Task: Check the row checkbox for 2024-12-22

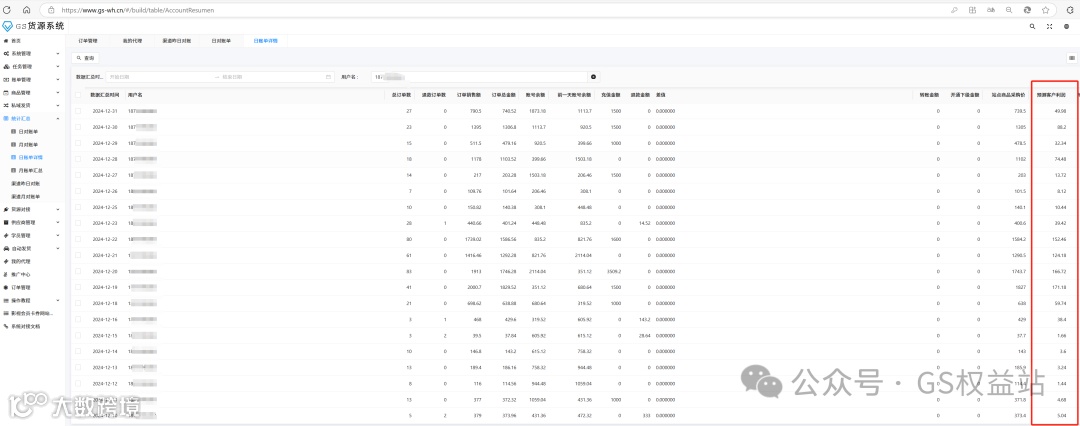Action: tap(78, 239)
